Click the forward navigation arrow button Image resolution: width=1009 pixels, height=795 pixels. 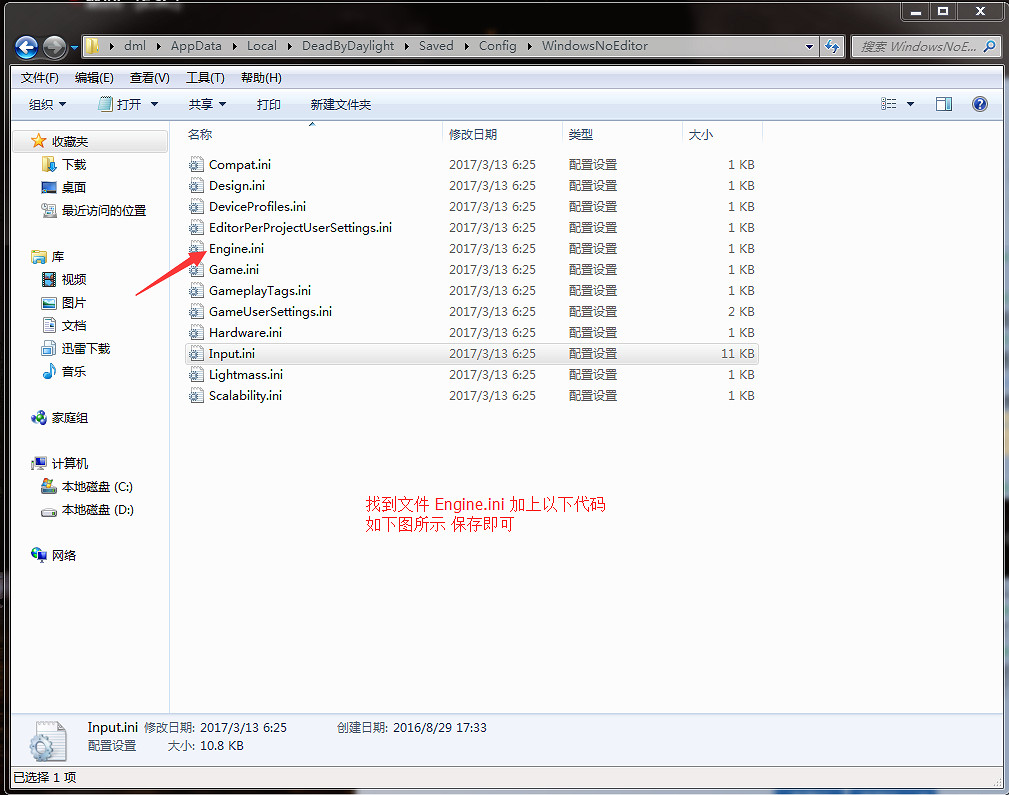54,47
